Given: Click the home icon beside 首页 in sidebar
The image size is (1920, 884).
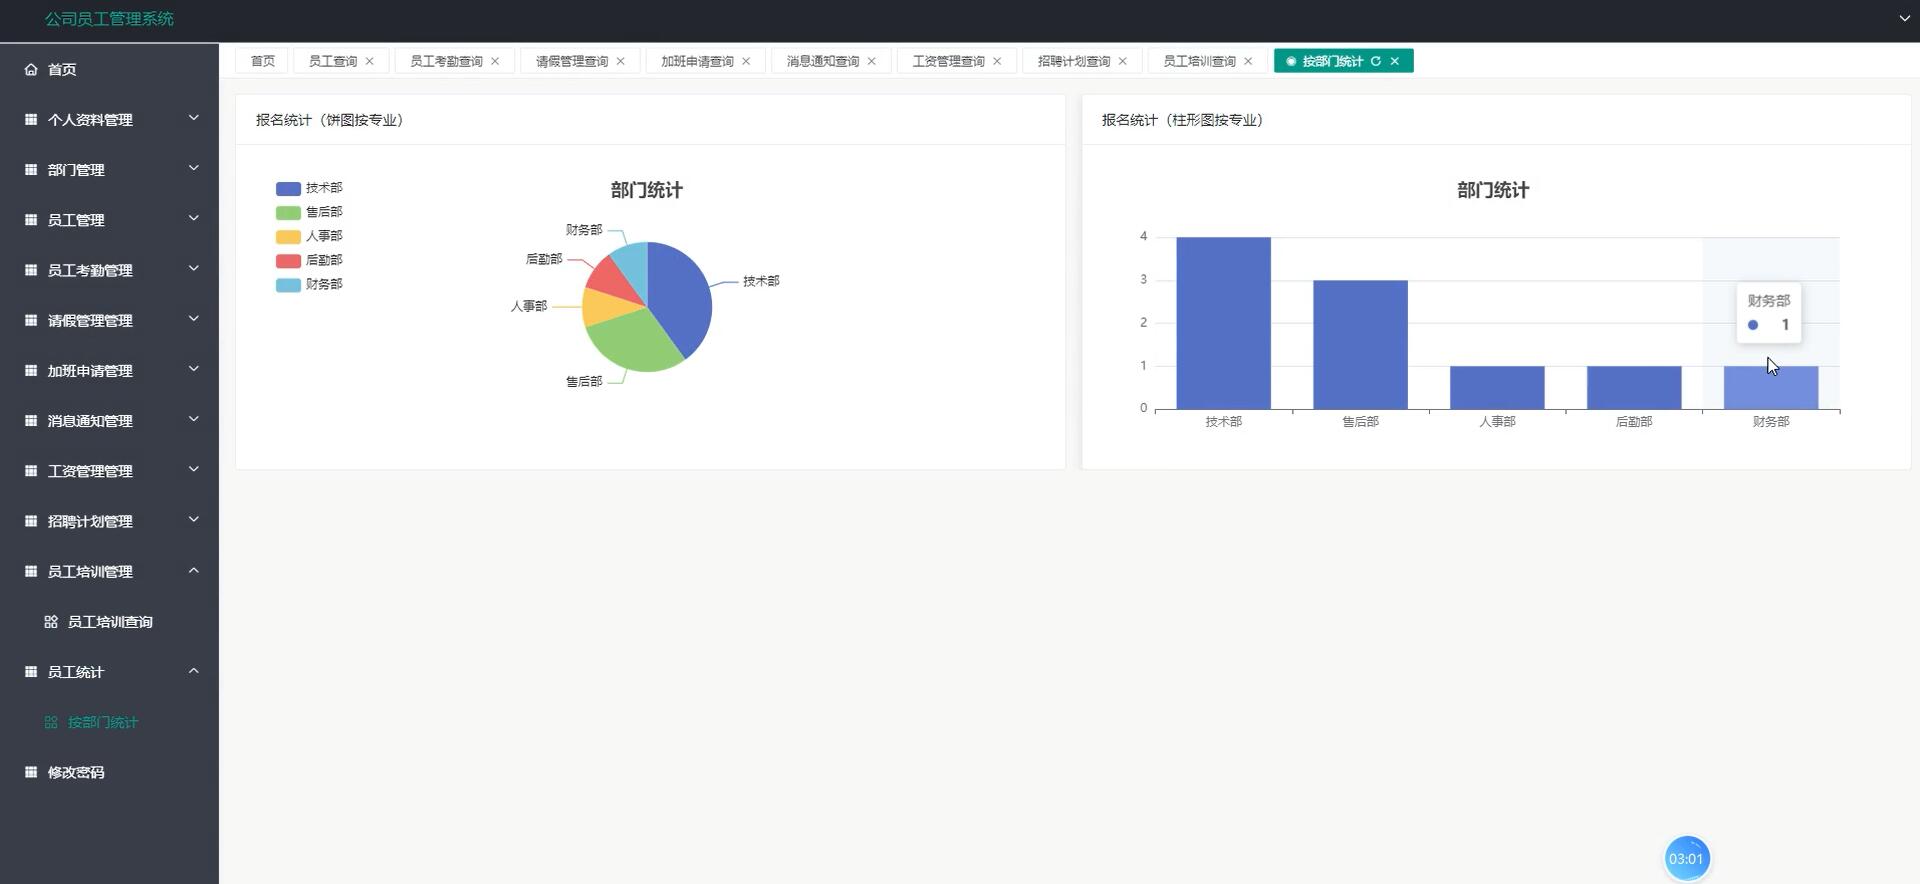Looking at the screenshot, I should click(31, 70).
